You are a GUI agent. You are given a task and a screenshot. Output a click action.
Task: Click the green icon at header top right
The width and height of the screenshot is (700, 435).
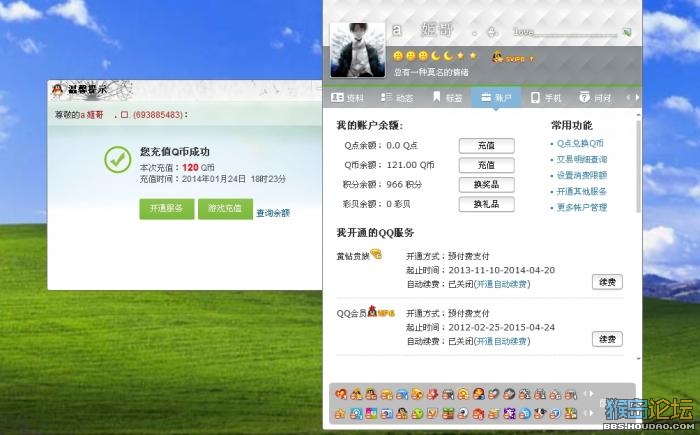(627, 32)
